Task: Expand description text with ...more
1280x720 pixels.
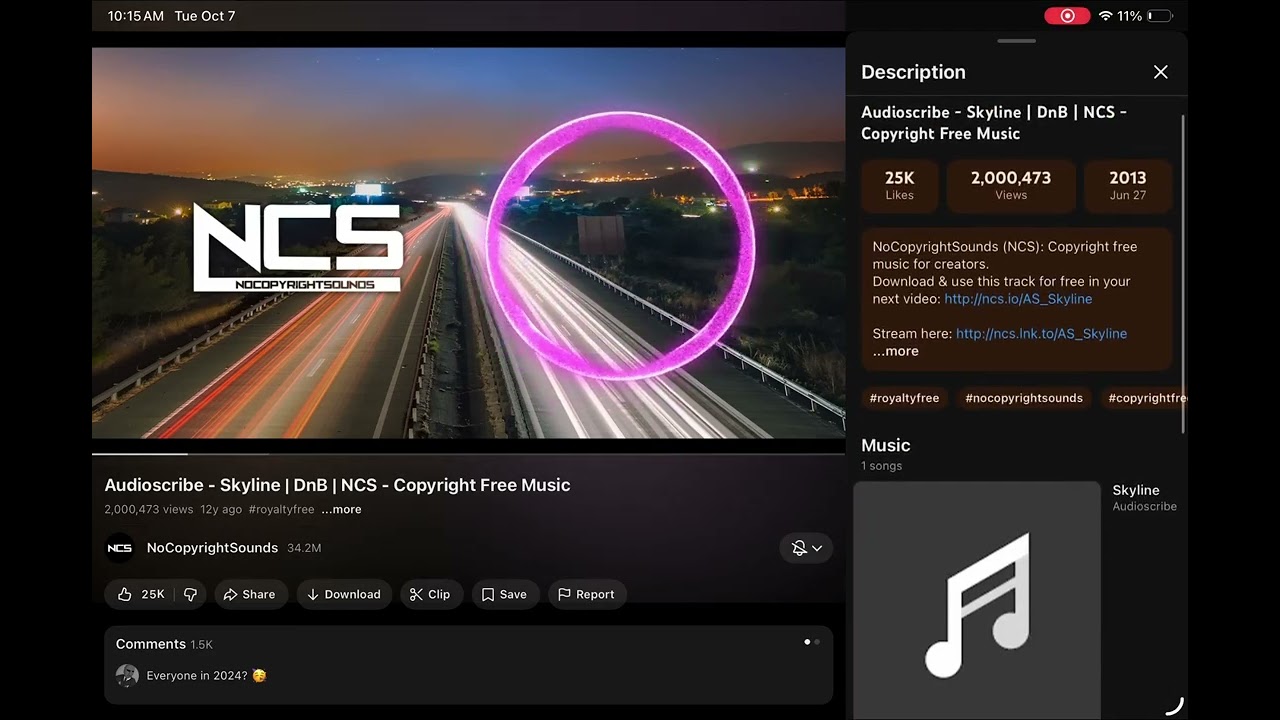Action: [x=895, y=351]
